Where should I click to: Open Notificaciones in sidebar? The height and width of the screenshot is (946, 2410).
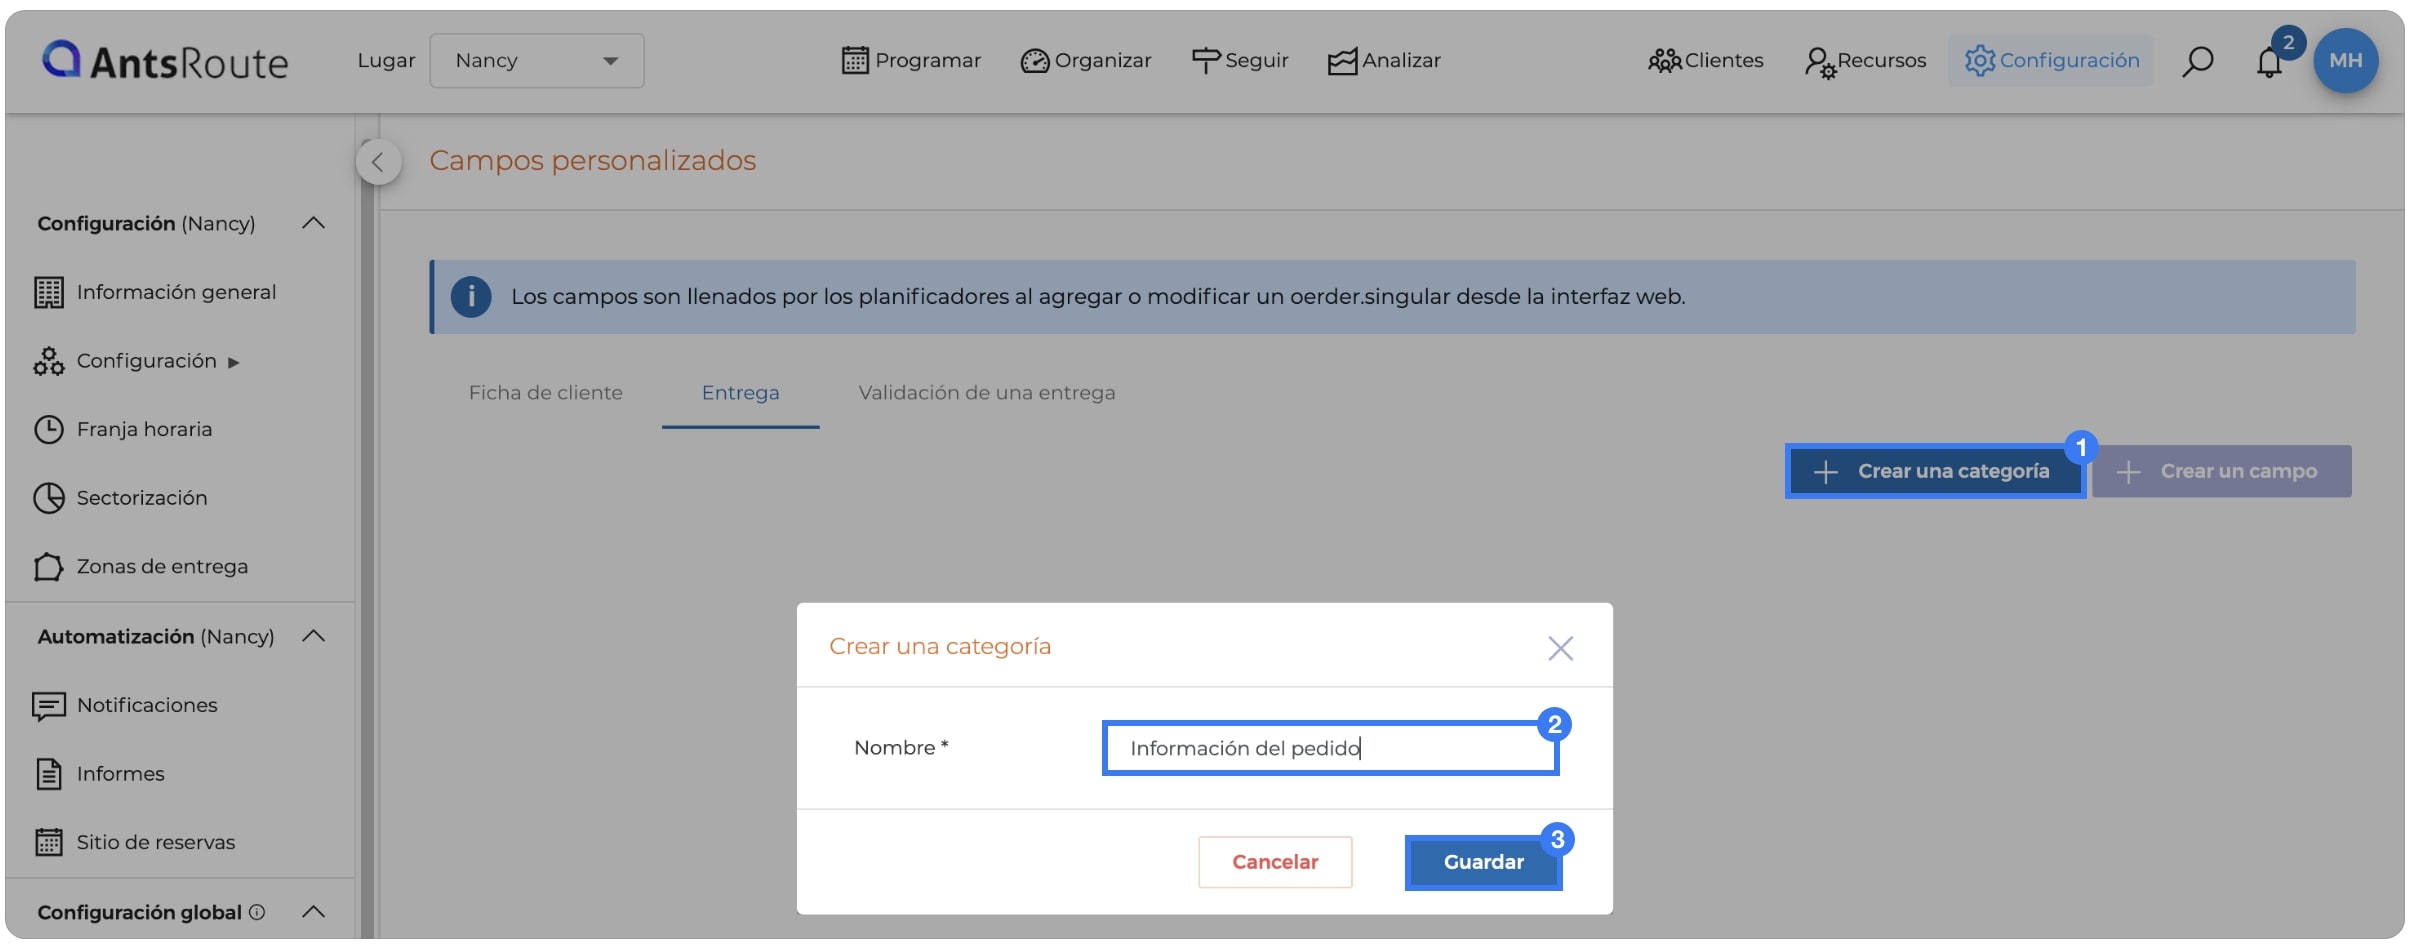pos(125,706)
